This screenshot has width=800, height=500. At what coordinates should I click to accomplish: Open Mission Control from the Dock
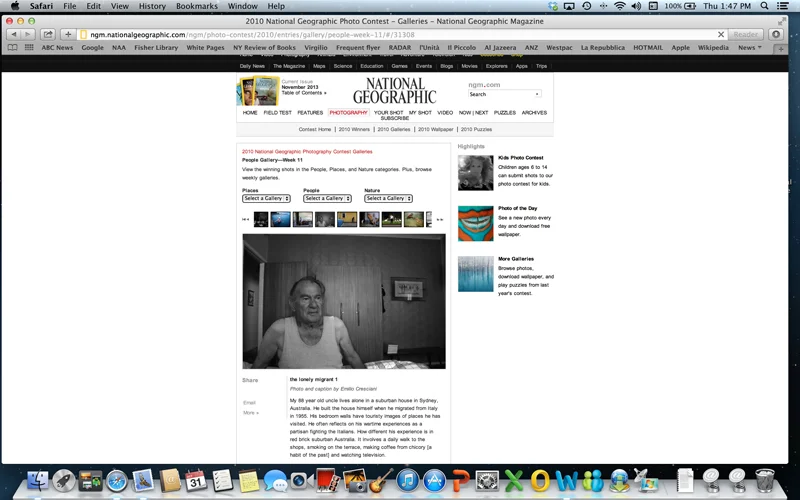tap(90, 481)
